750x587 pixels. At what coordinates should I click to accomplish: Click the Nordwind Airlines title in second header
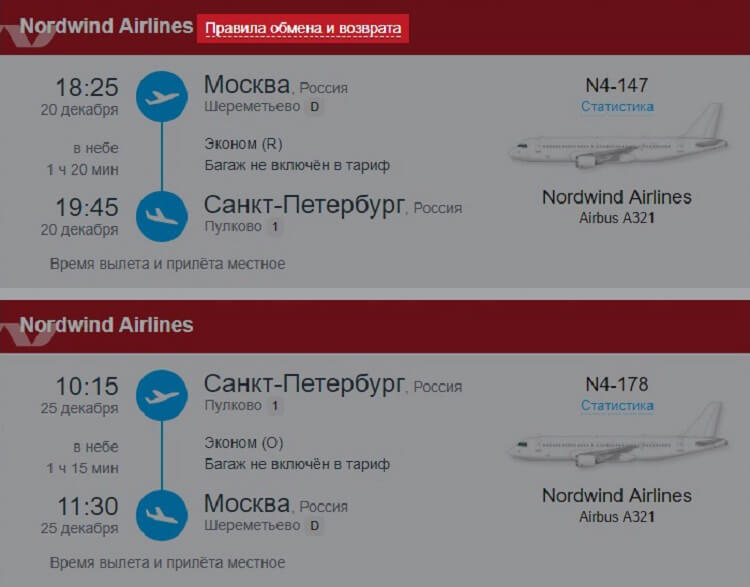point(106,325)
